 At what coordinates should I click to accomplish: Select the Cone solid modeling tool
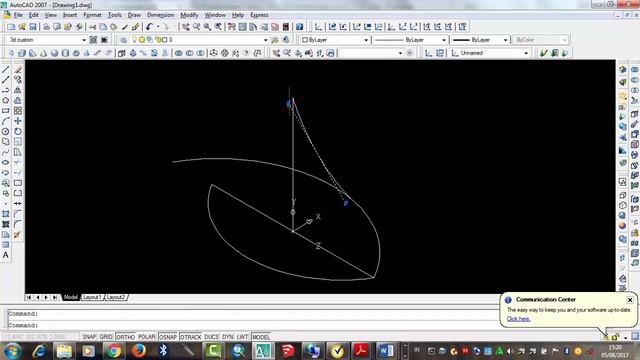point(43,53)
